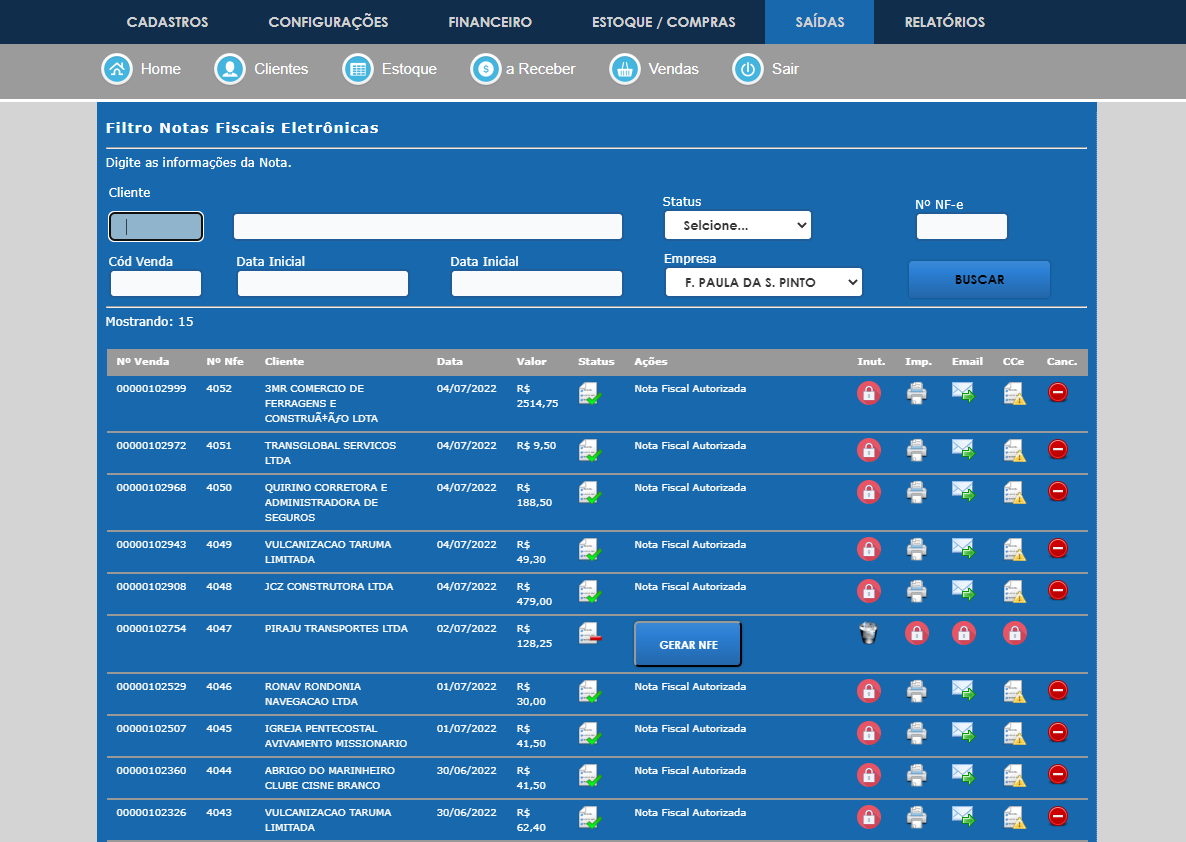Click Inut. lock icon for NFe 4048
Image resolution: width=1186 pixels, height=842 pixels.
coord(869,591)
